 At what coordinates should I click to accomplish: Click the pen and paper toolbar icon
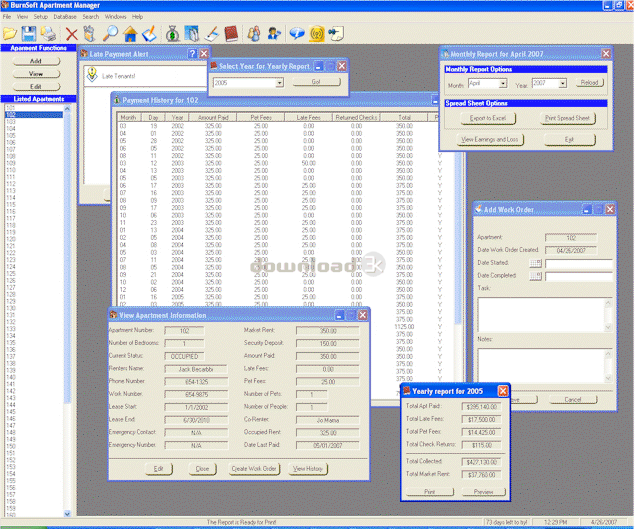[211, 34]
